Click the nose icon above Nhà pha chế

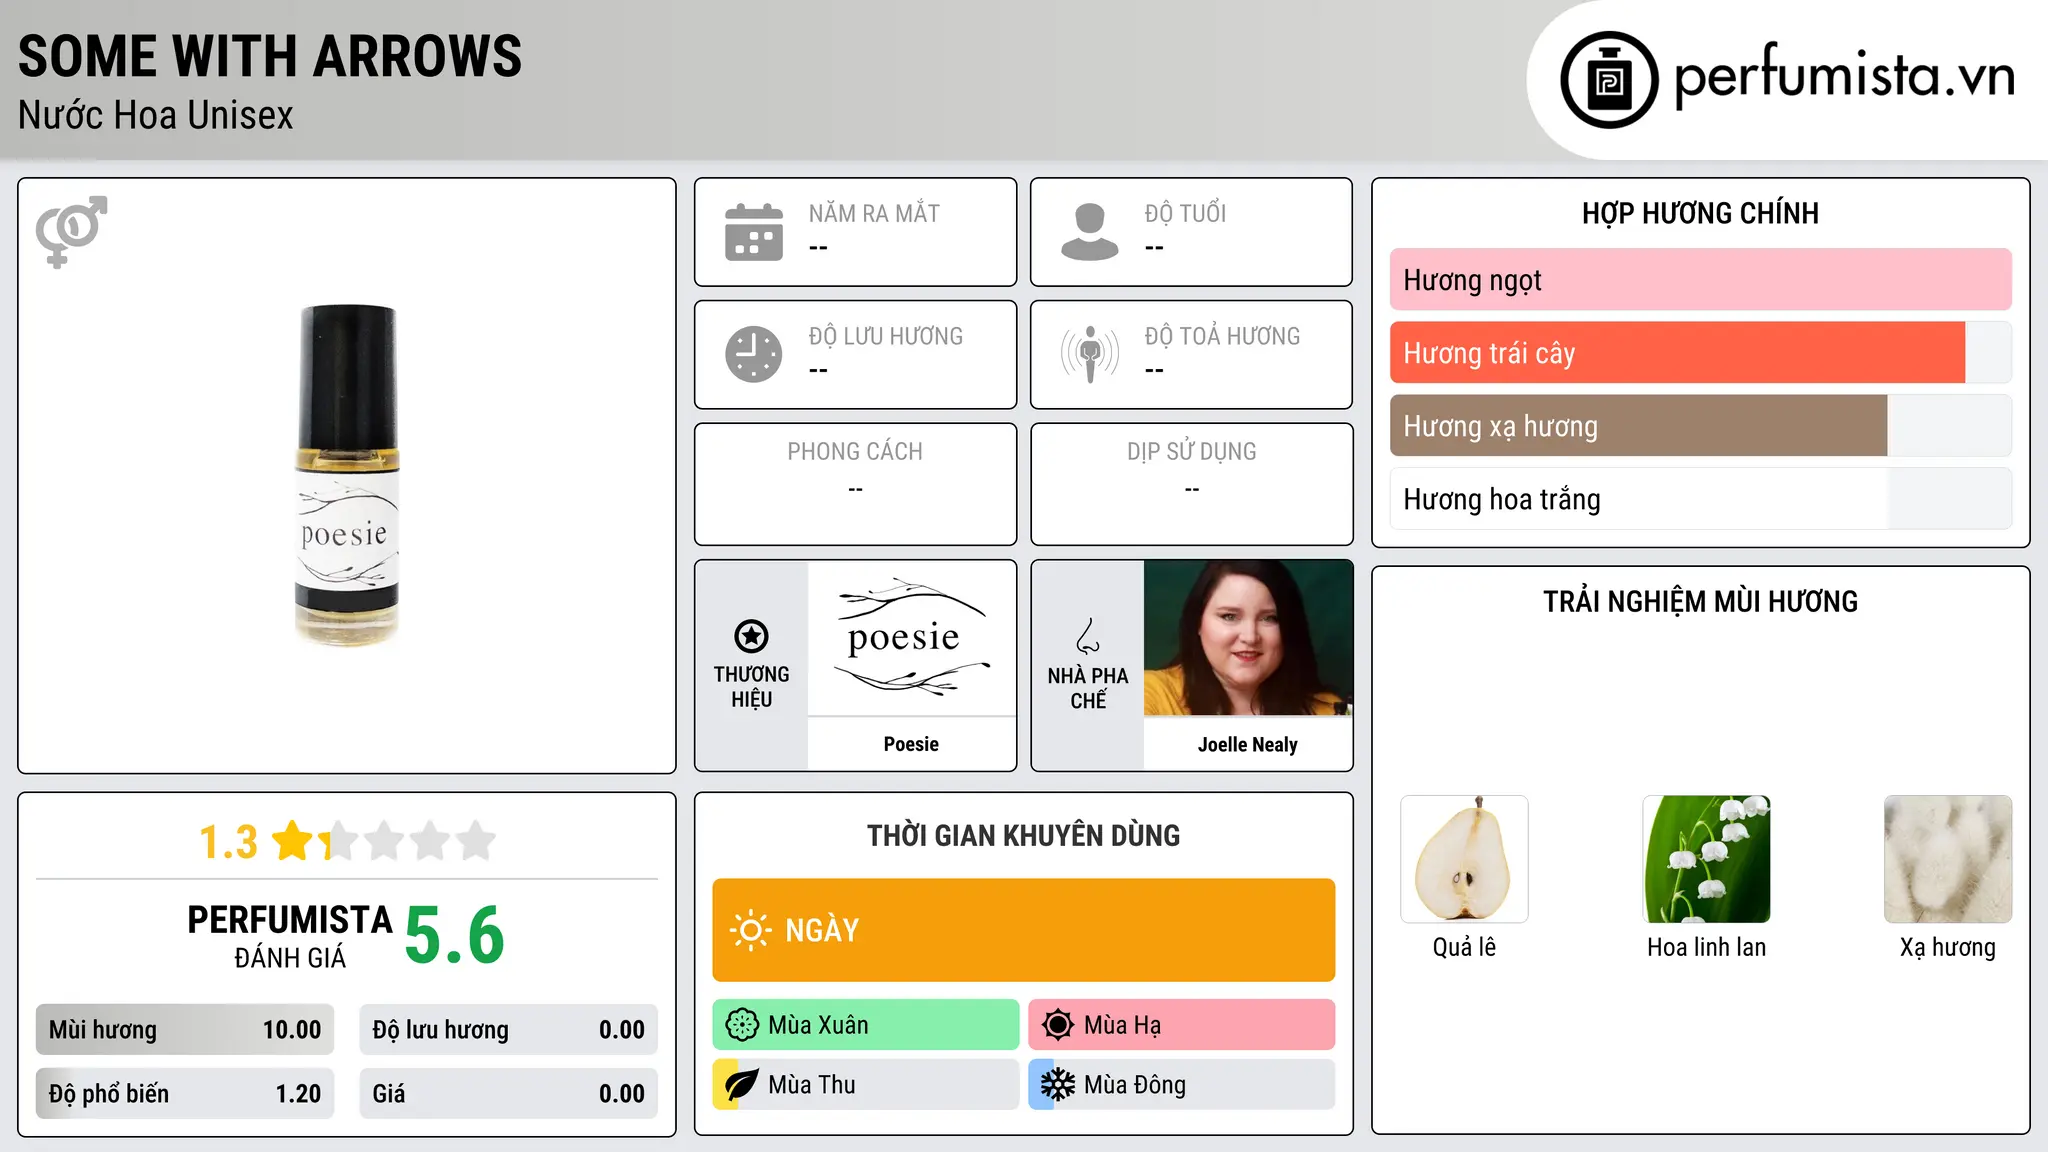pos(1088,636)
